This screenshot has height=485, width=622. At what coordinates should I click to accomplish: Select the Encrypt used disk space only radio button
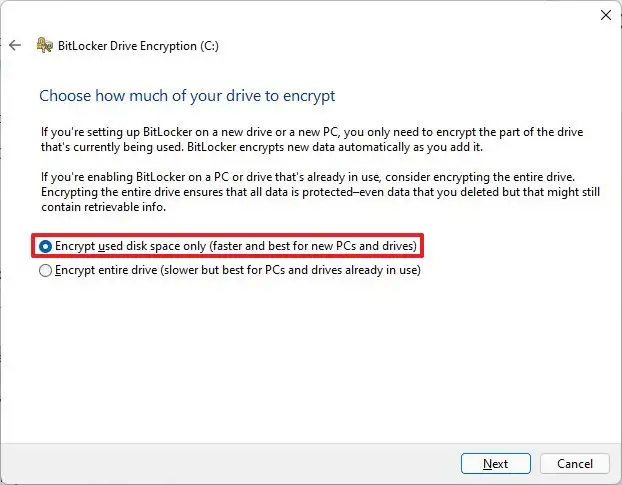pyautogui.click(x=45, y=245)
